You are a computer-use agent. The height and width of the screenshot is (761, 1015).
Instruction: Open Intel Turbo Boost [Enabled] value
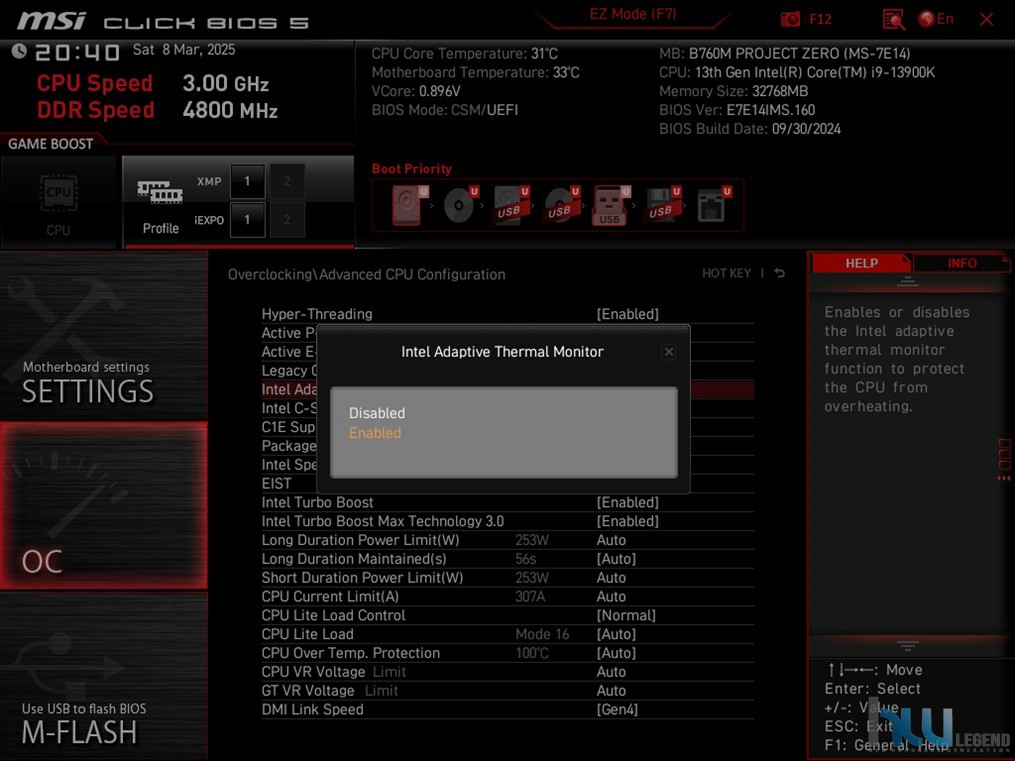(x=627, y=502)
